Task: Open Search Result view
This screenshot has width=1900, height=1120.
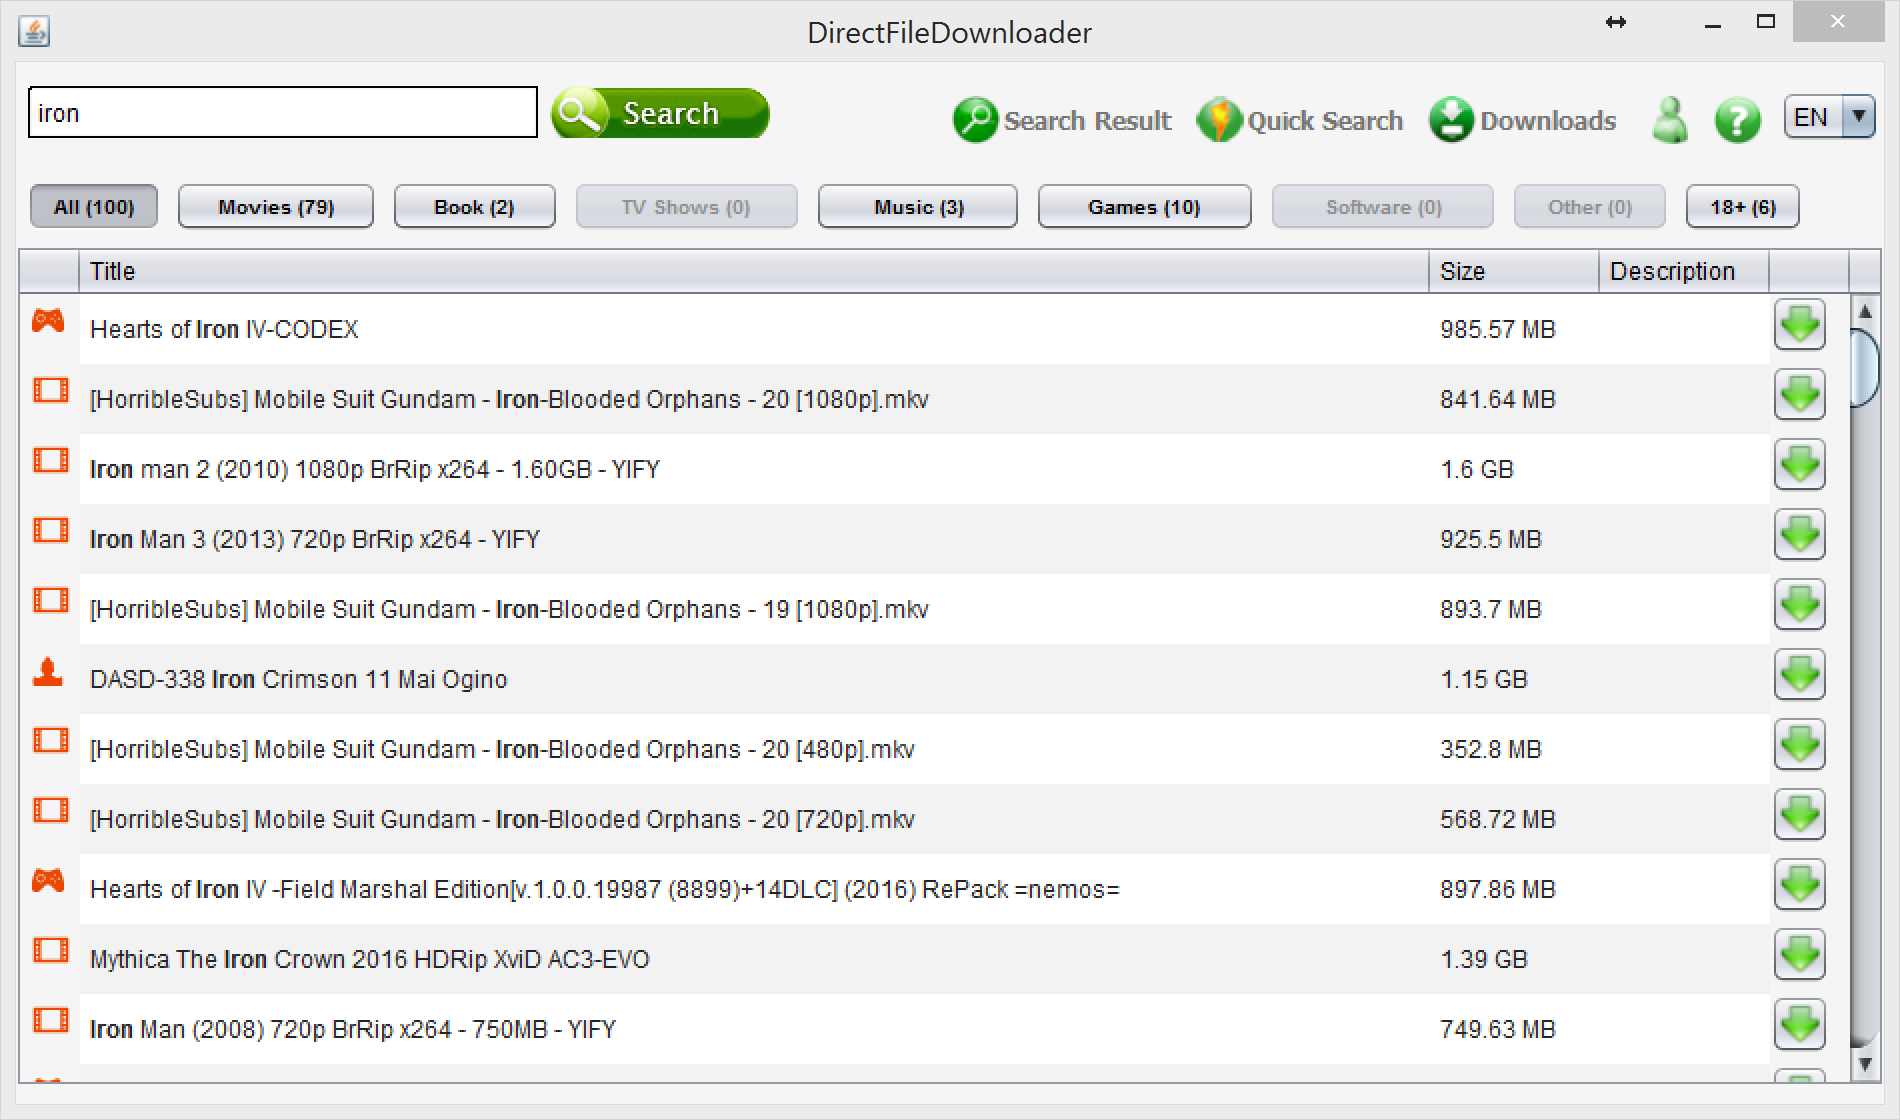Action: coord(1062,120)
